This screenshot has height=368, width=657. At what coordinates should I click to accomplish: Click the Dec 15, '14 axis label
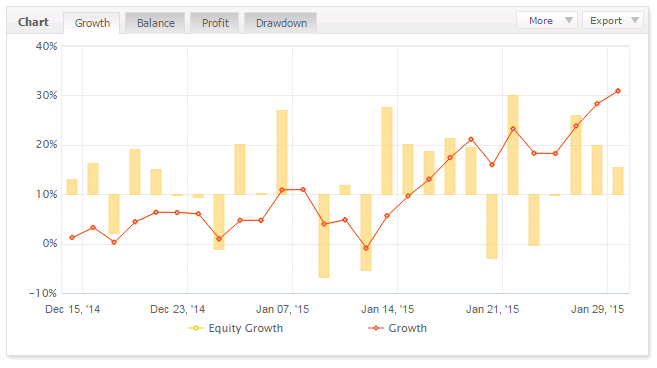tap(72, 309)
